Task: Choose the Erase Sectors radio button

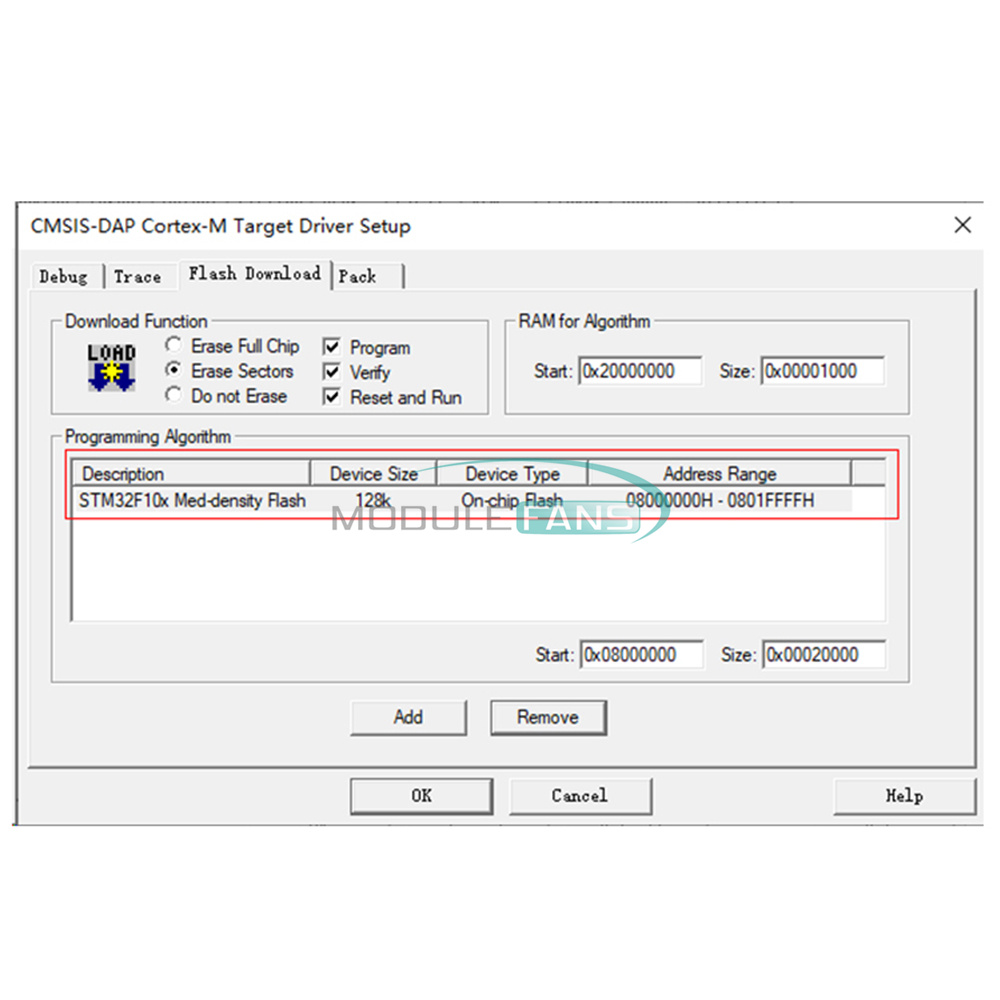Action: (x=173, y=370)
